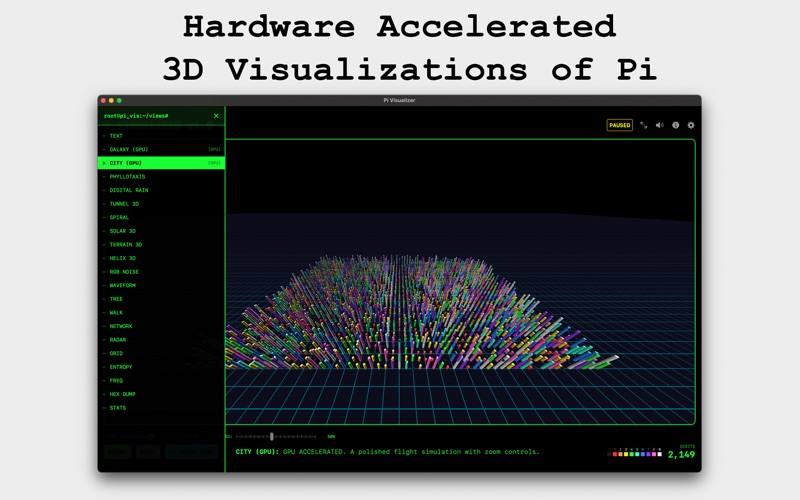Viewport: 800px width, 500px height.
Task: Choose the FREQ view
Action: point(161,381)
